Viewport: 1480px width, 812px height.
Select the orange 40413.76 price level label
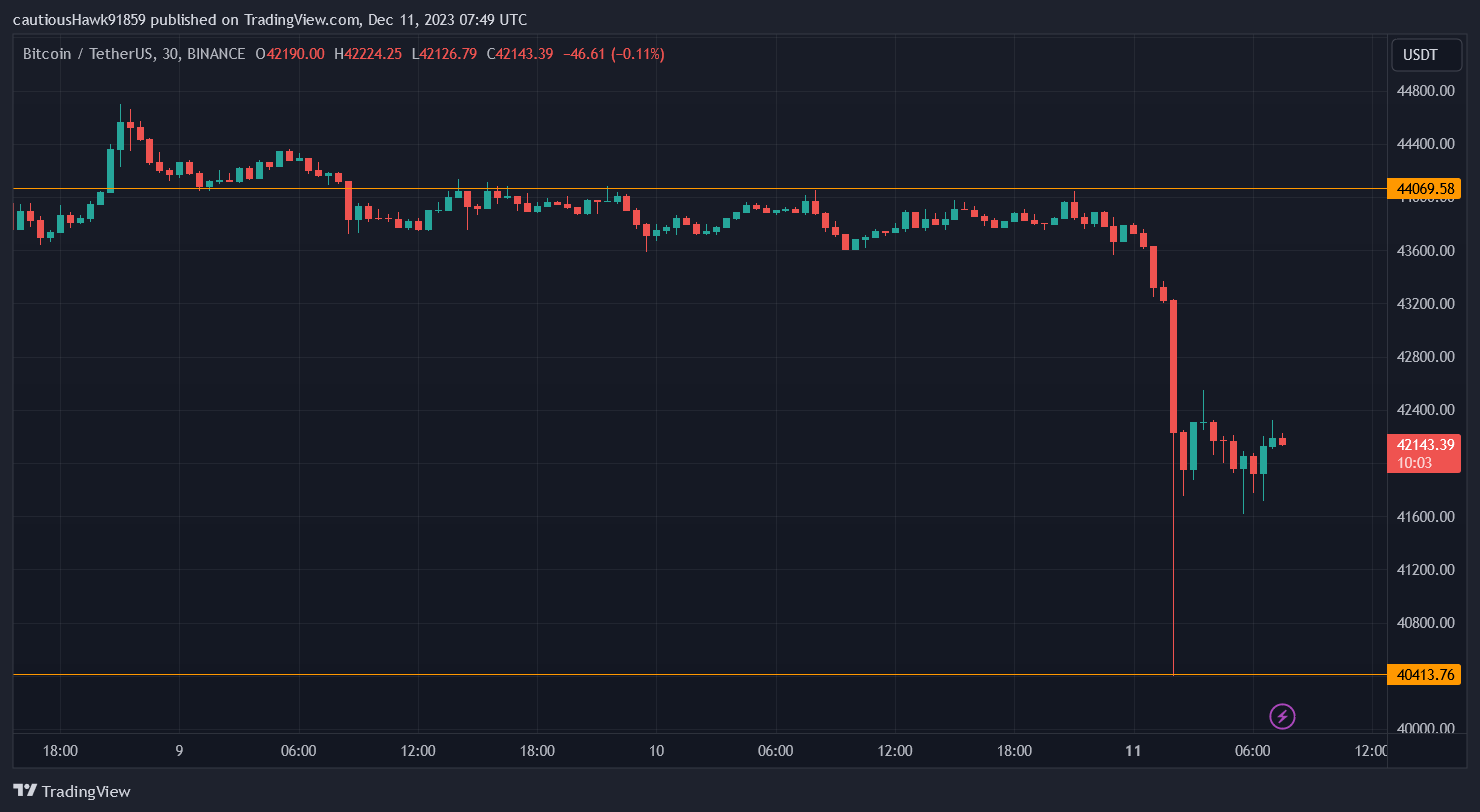pyautogui.click(x=1424, y=675)
